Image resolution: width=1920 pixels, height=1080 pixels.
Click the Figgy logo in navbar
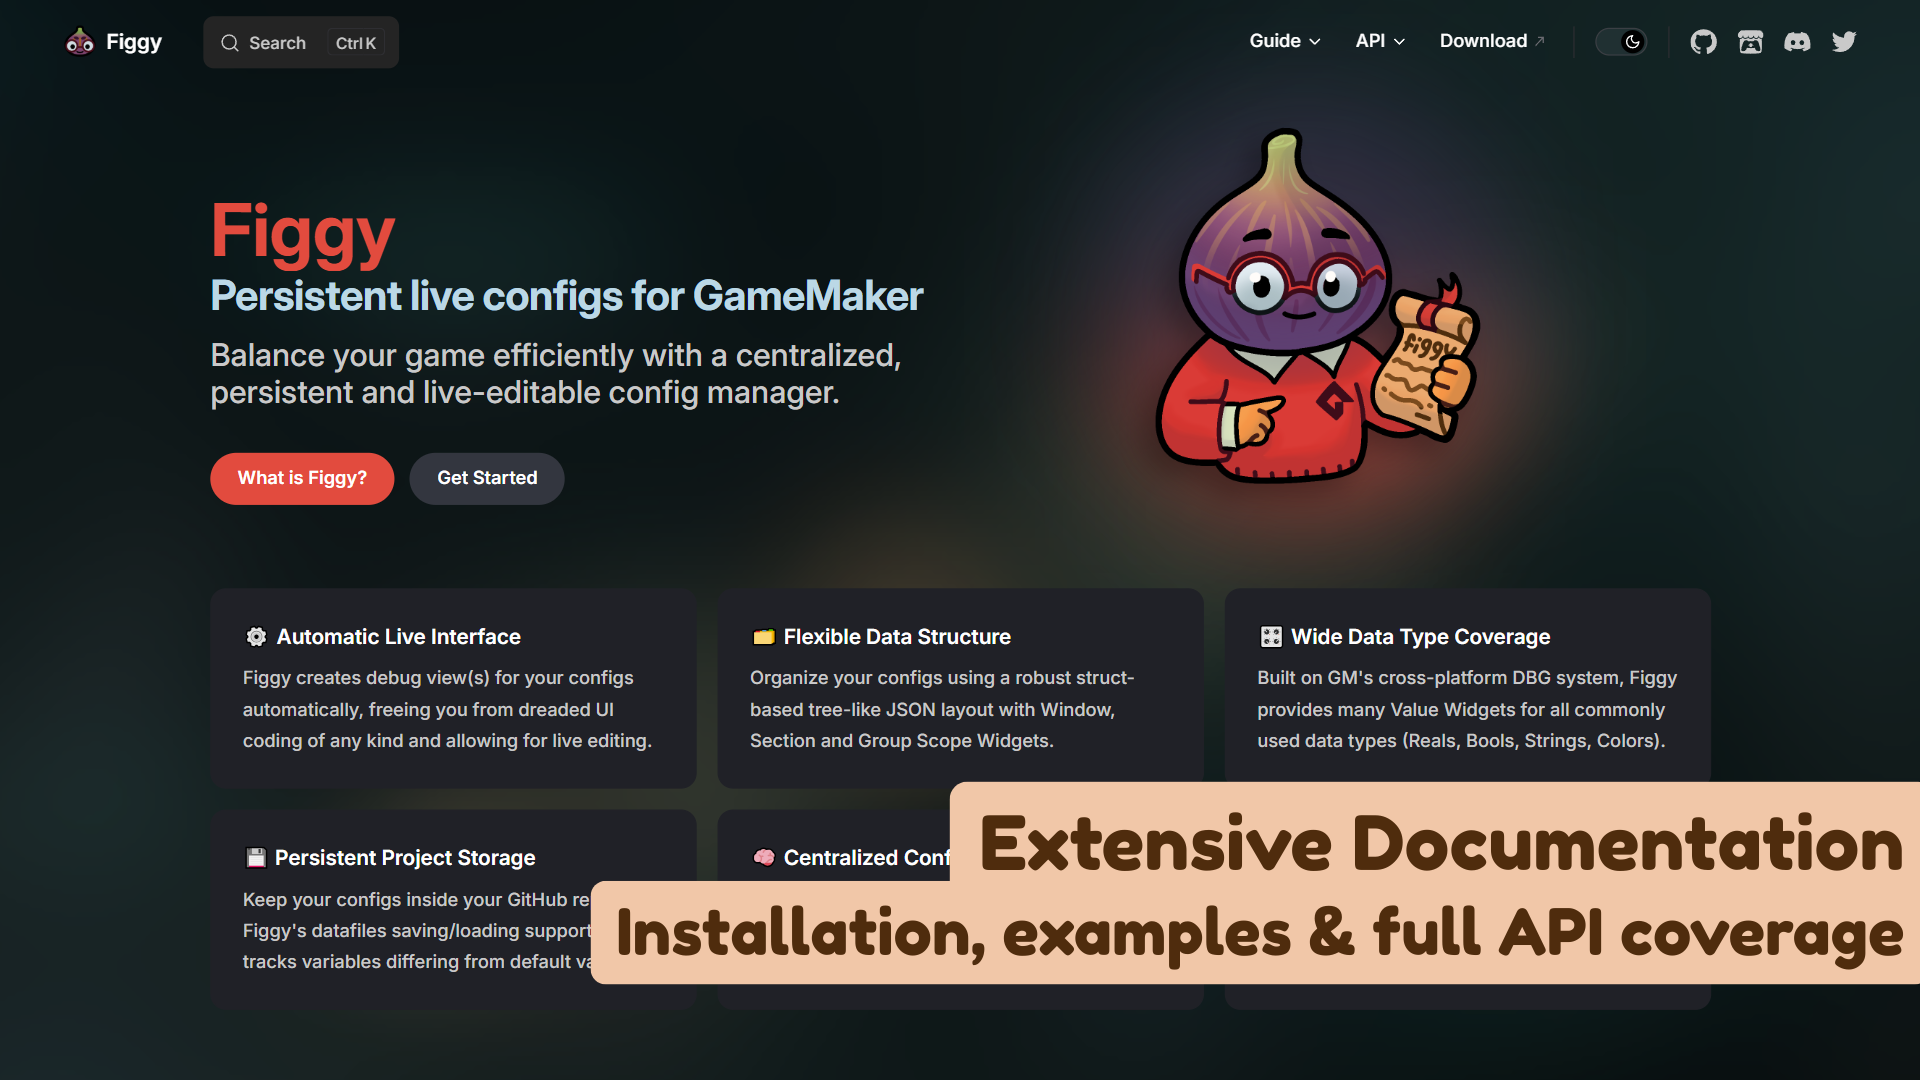click(114, 42)
